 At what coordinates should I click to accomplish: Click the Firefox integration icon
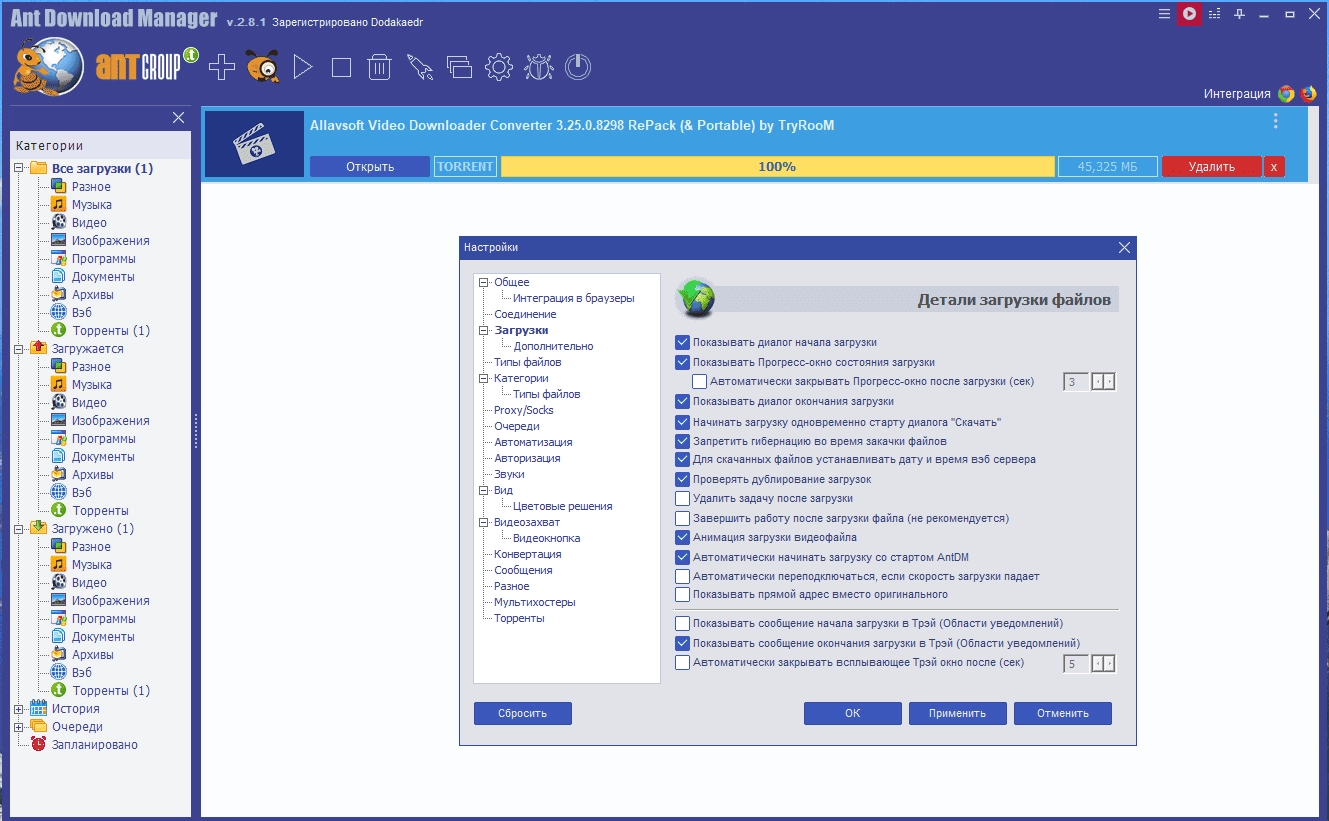click(x=1308, y=94)
